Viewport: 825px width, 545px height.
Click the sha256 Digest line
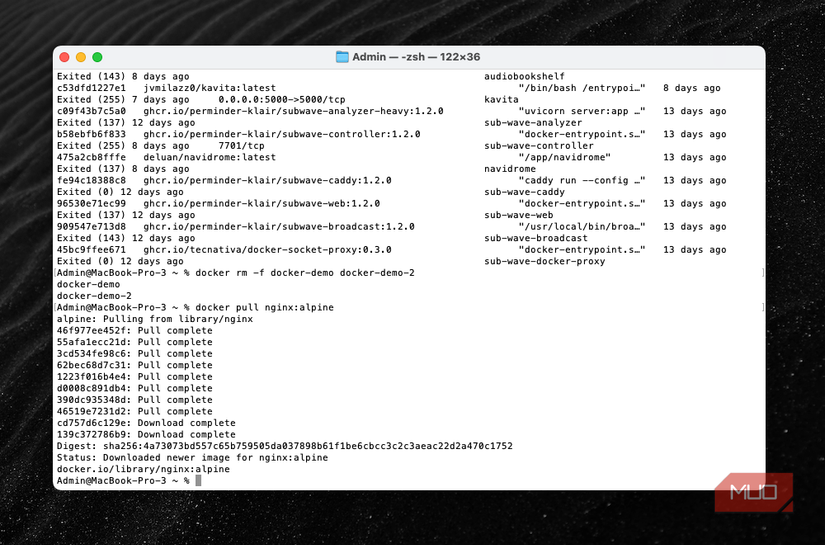(x=285, y=446)
